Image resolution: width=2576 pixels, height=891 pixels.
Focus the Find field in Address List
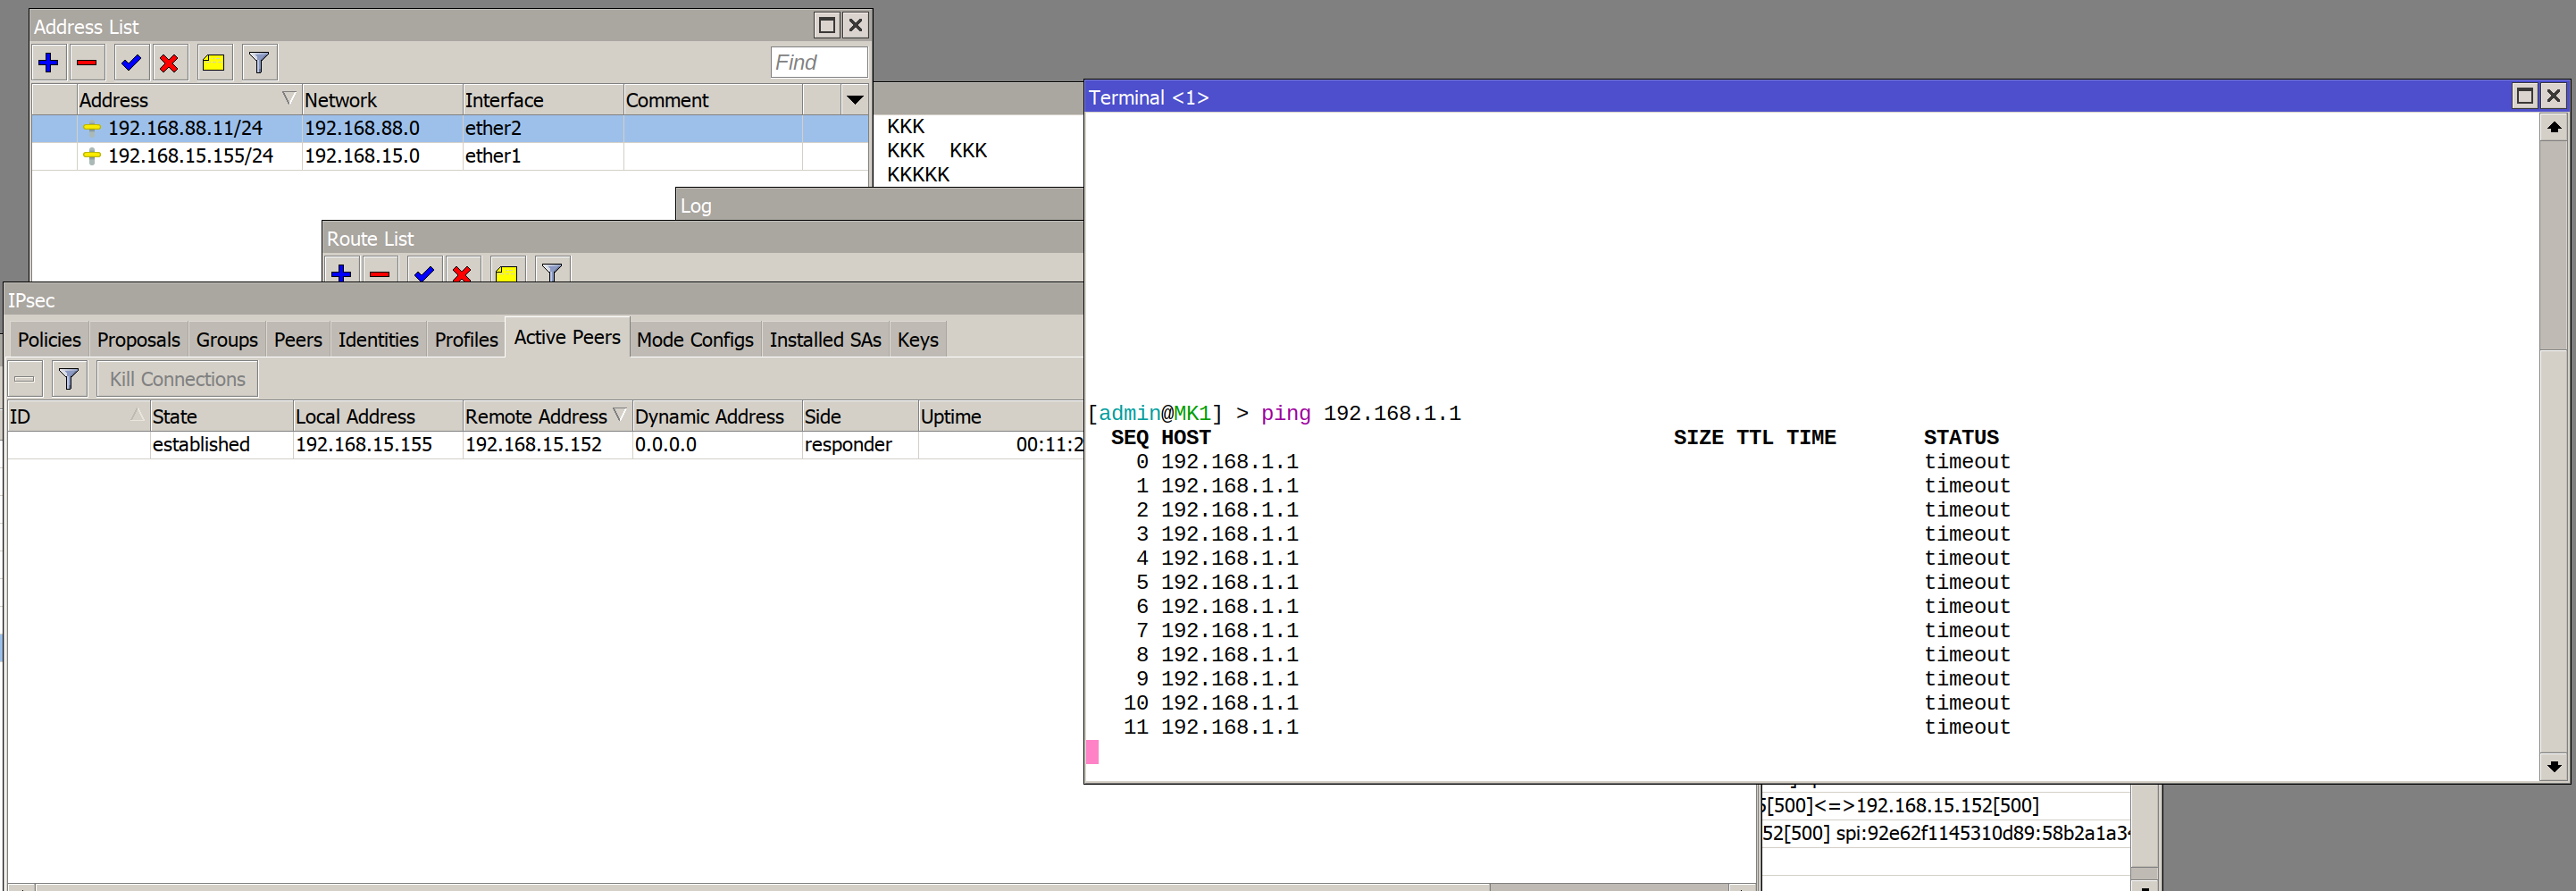818,62
